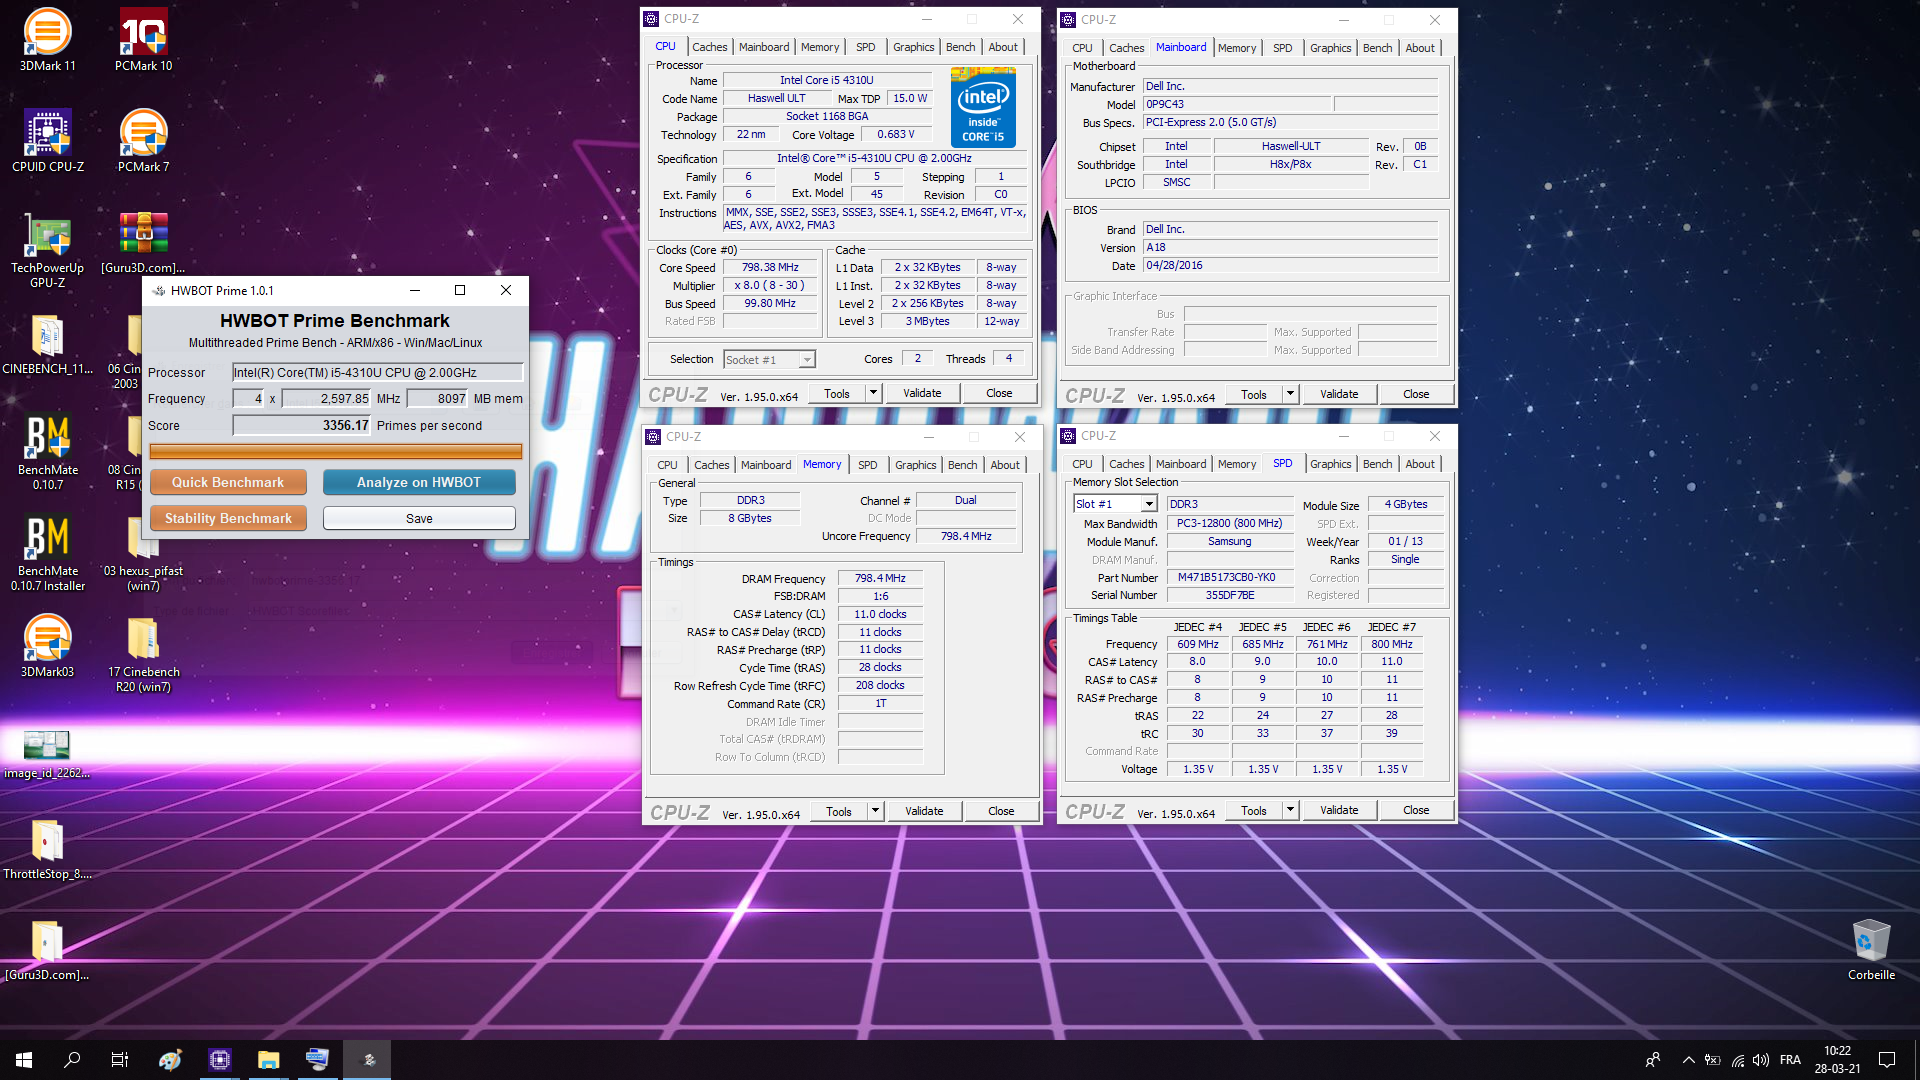This screenshot has width=1920, height=1080.
Task: Click the taskbar search magnifier icon
Action: pos(72,1060)
